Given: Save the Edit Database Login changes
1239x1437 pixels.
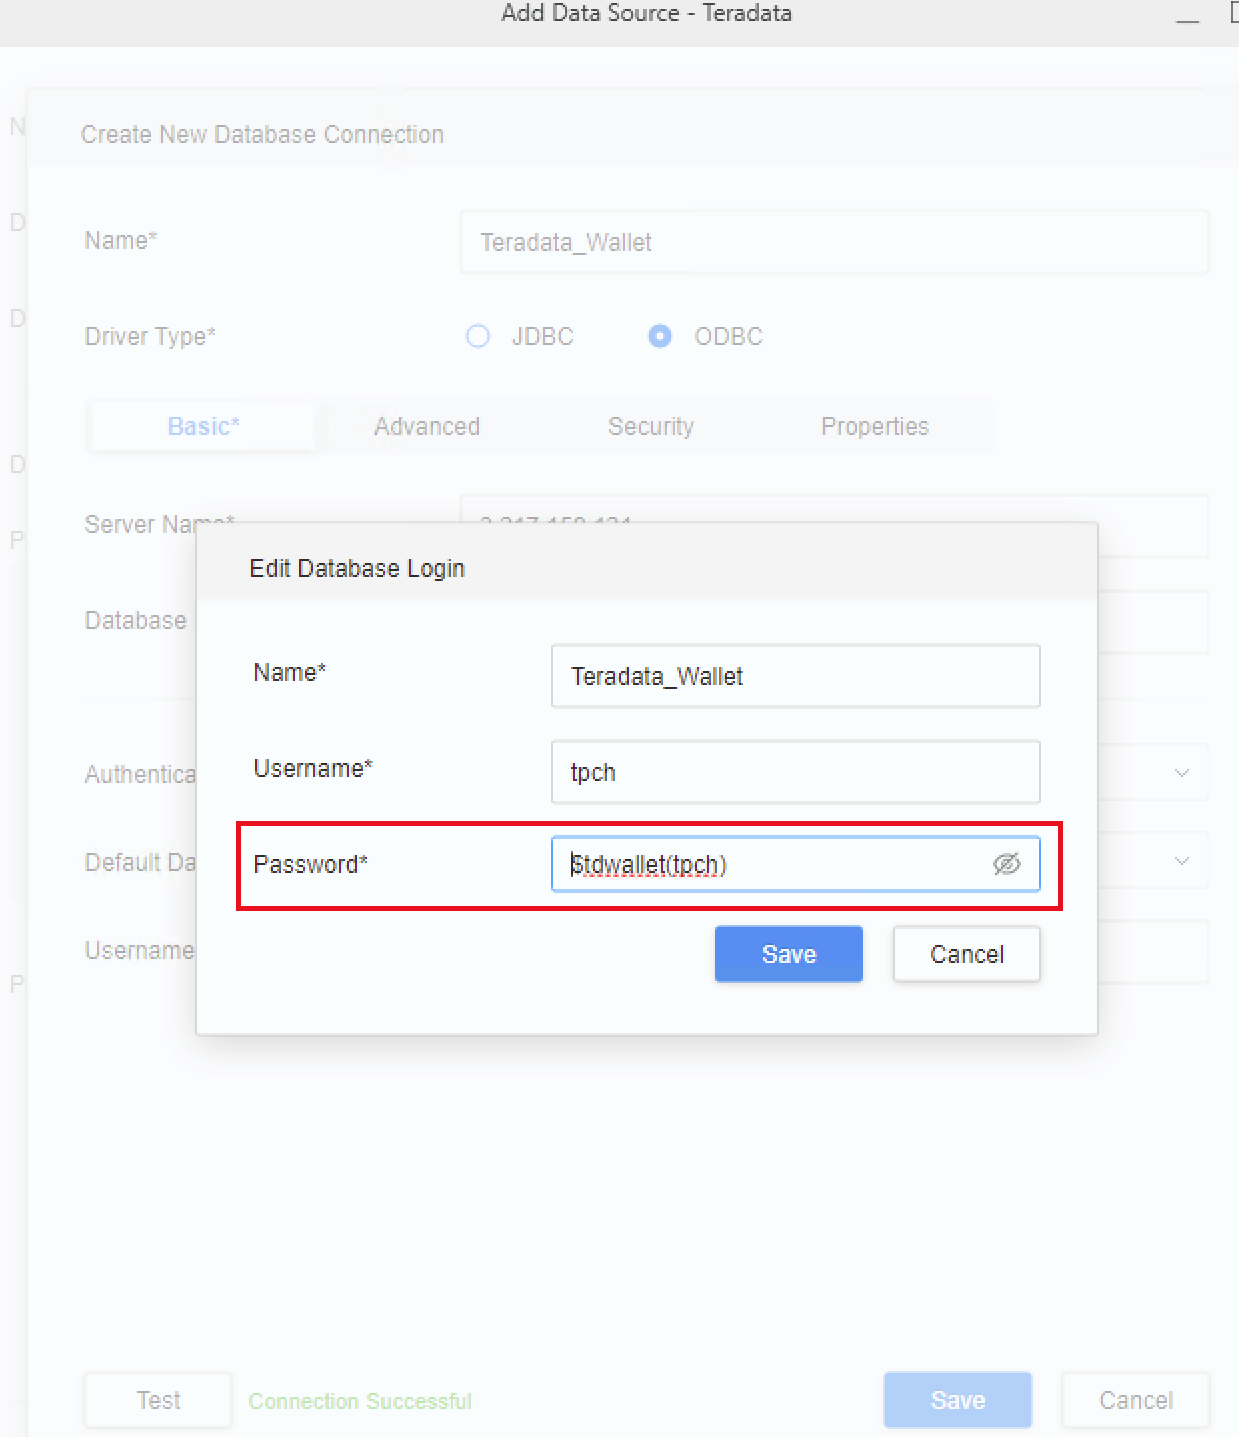Looking at the screenshot, I should point(788,953).
